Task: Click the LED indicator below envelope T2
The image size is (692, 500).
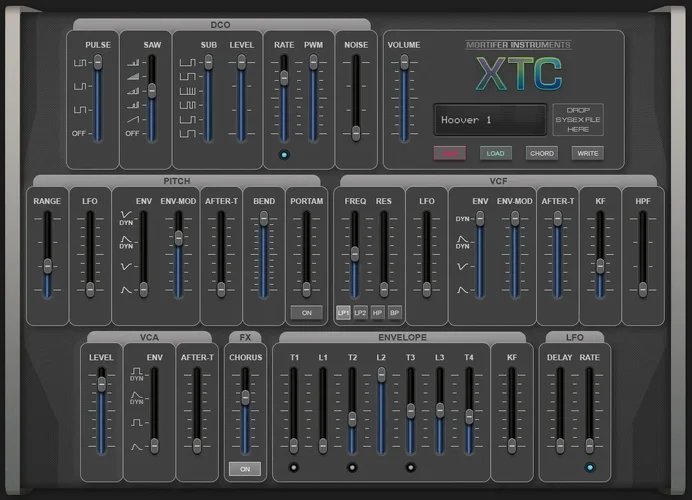Action: 352,467
